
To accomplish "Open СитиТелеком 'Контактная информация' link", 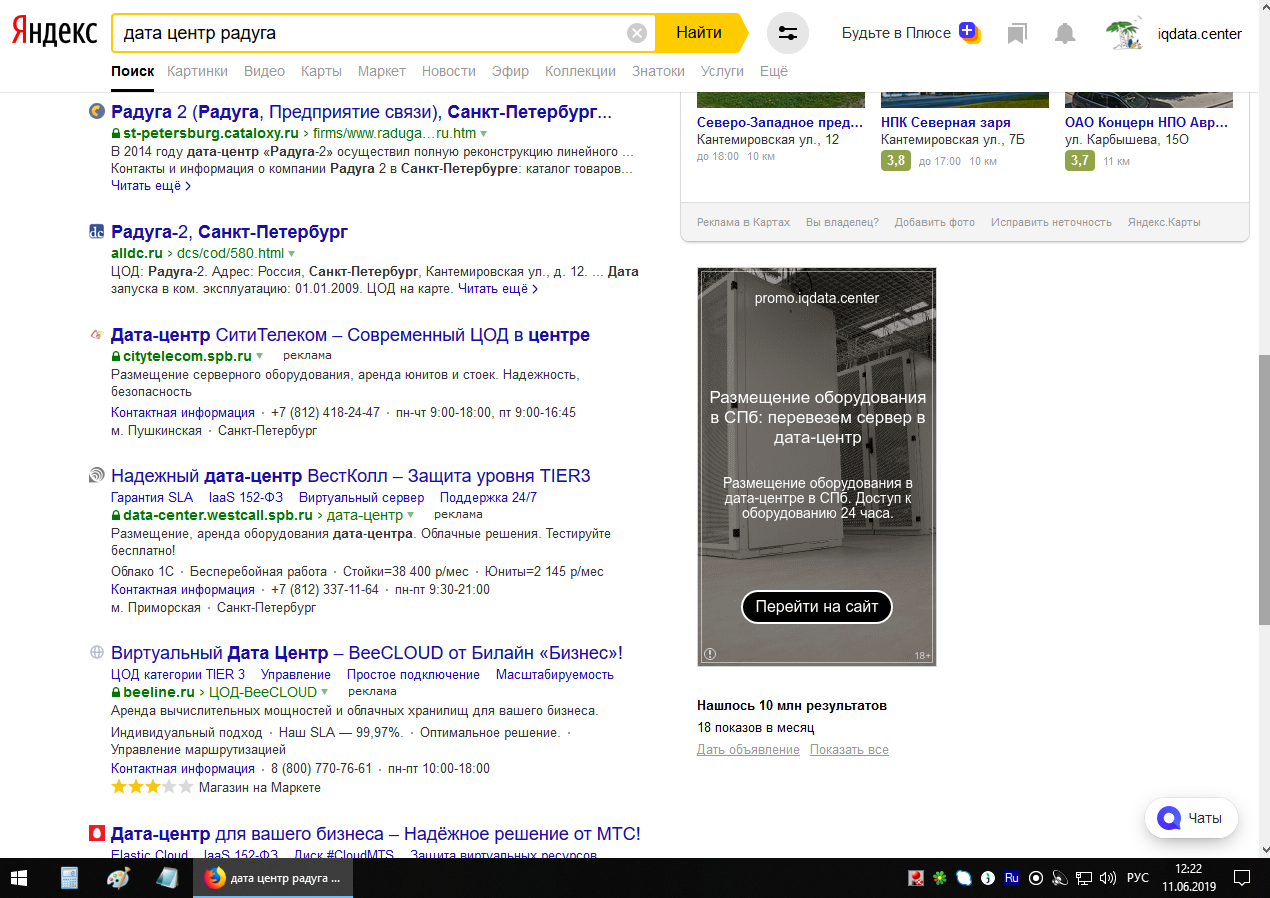I will coord(183,413).
